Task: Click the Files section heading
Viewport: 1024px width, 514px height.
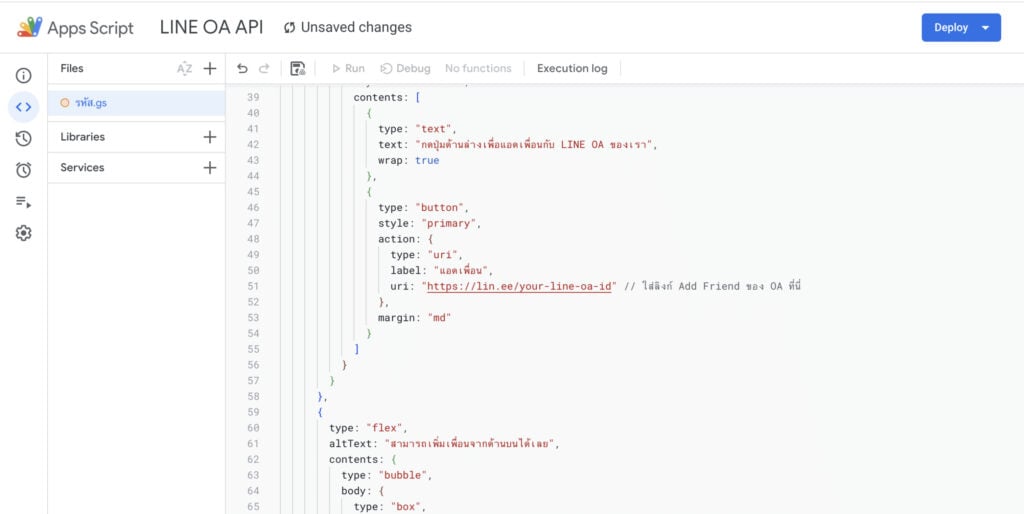Action: tap(72, 69)
